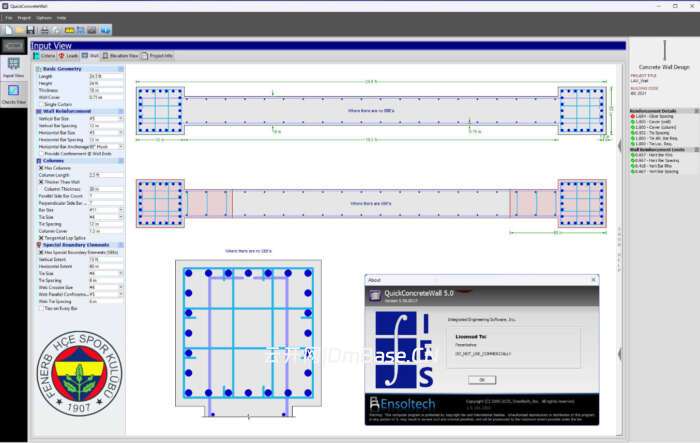700x443 pixels.
Task: Switch to the Project Info tab
Action: point(158,56)
